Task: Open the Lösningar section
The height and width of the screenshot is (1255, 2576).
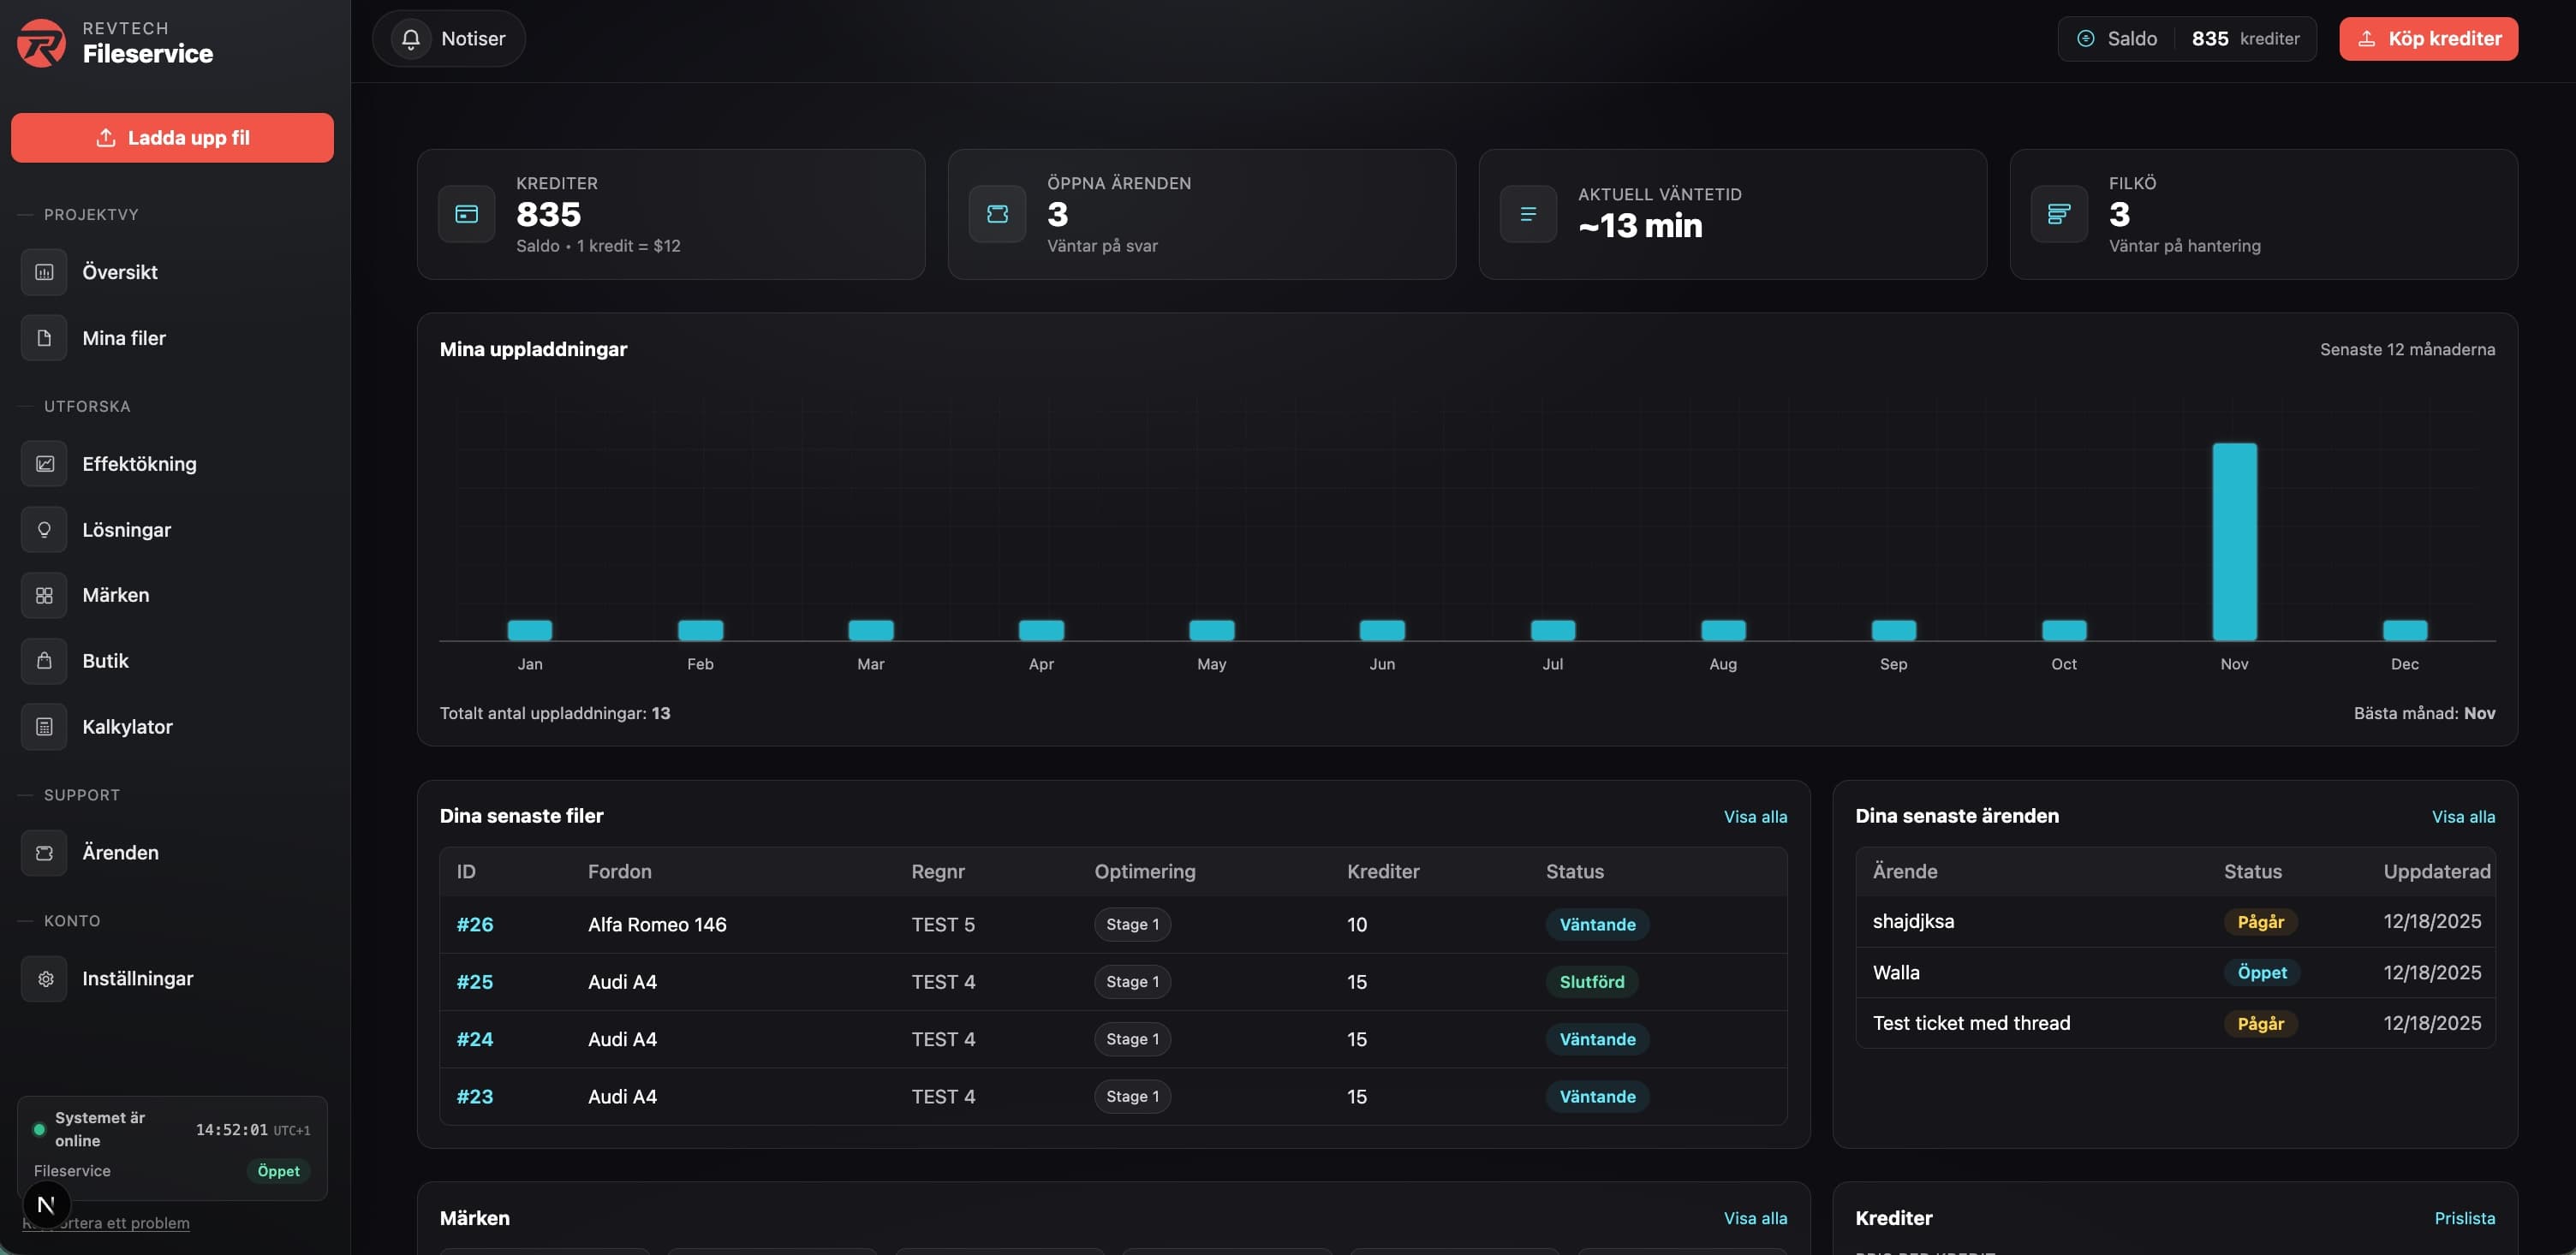Action: [127, 530]
